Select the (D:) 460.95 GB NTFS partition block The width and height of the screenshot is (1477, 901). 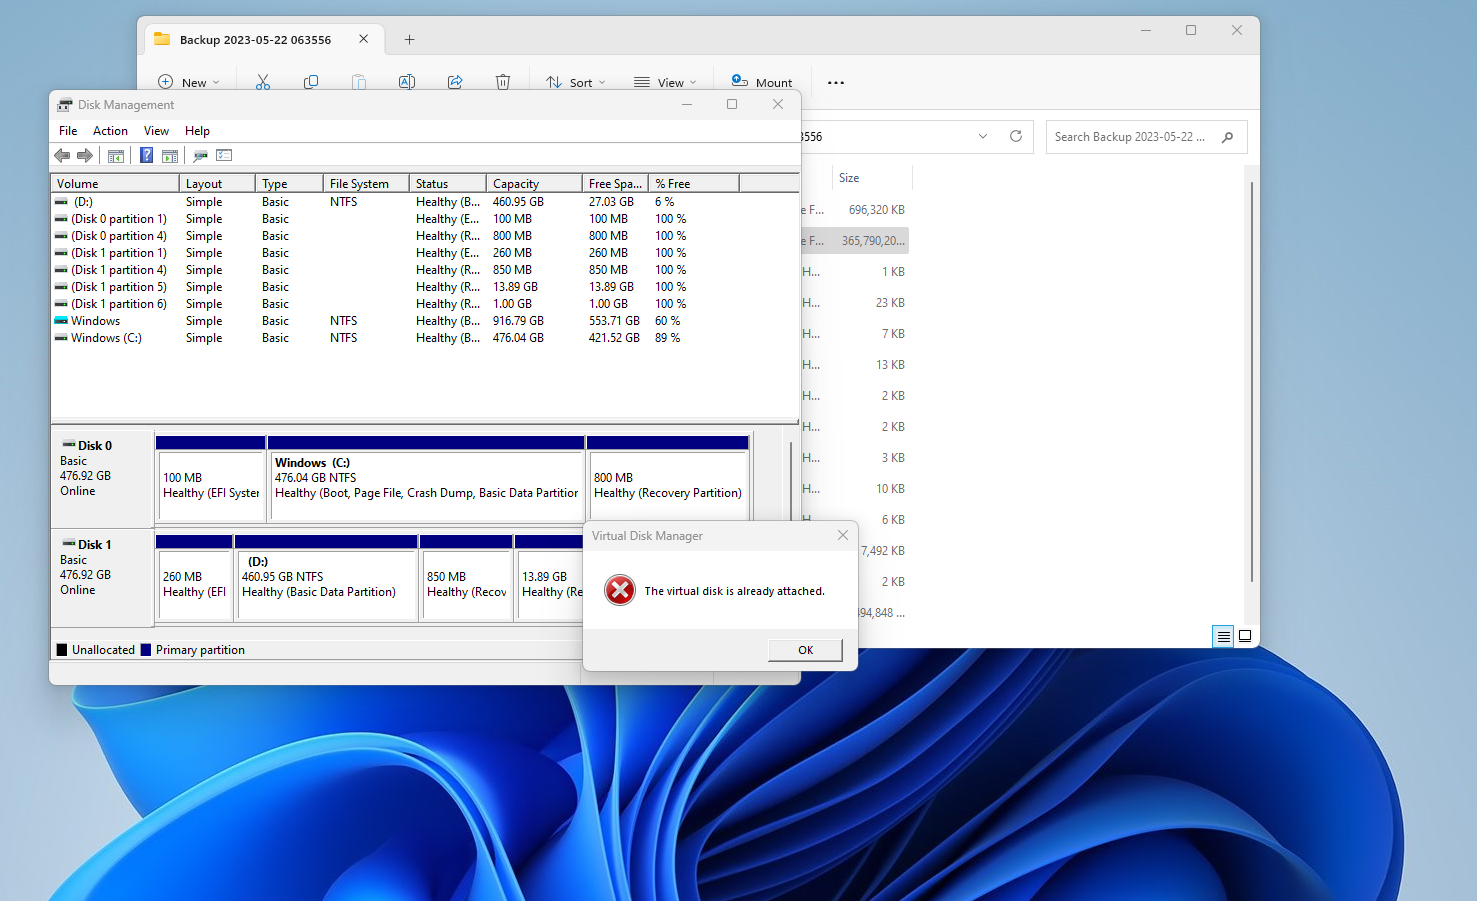[326, 577]
